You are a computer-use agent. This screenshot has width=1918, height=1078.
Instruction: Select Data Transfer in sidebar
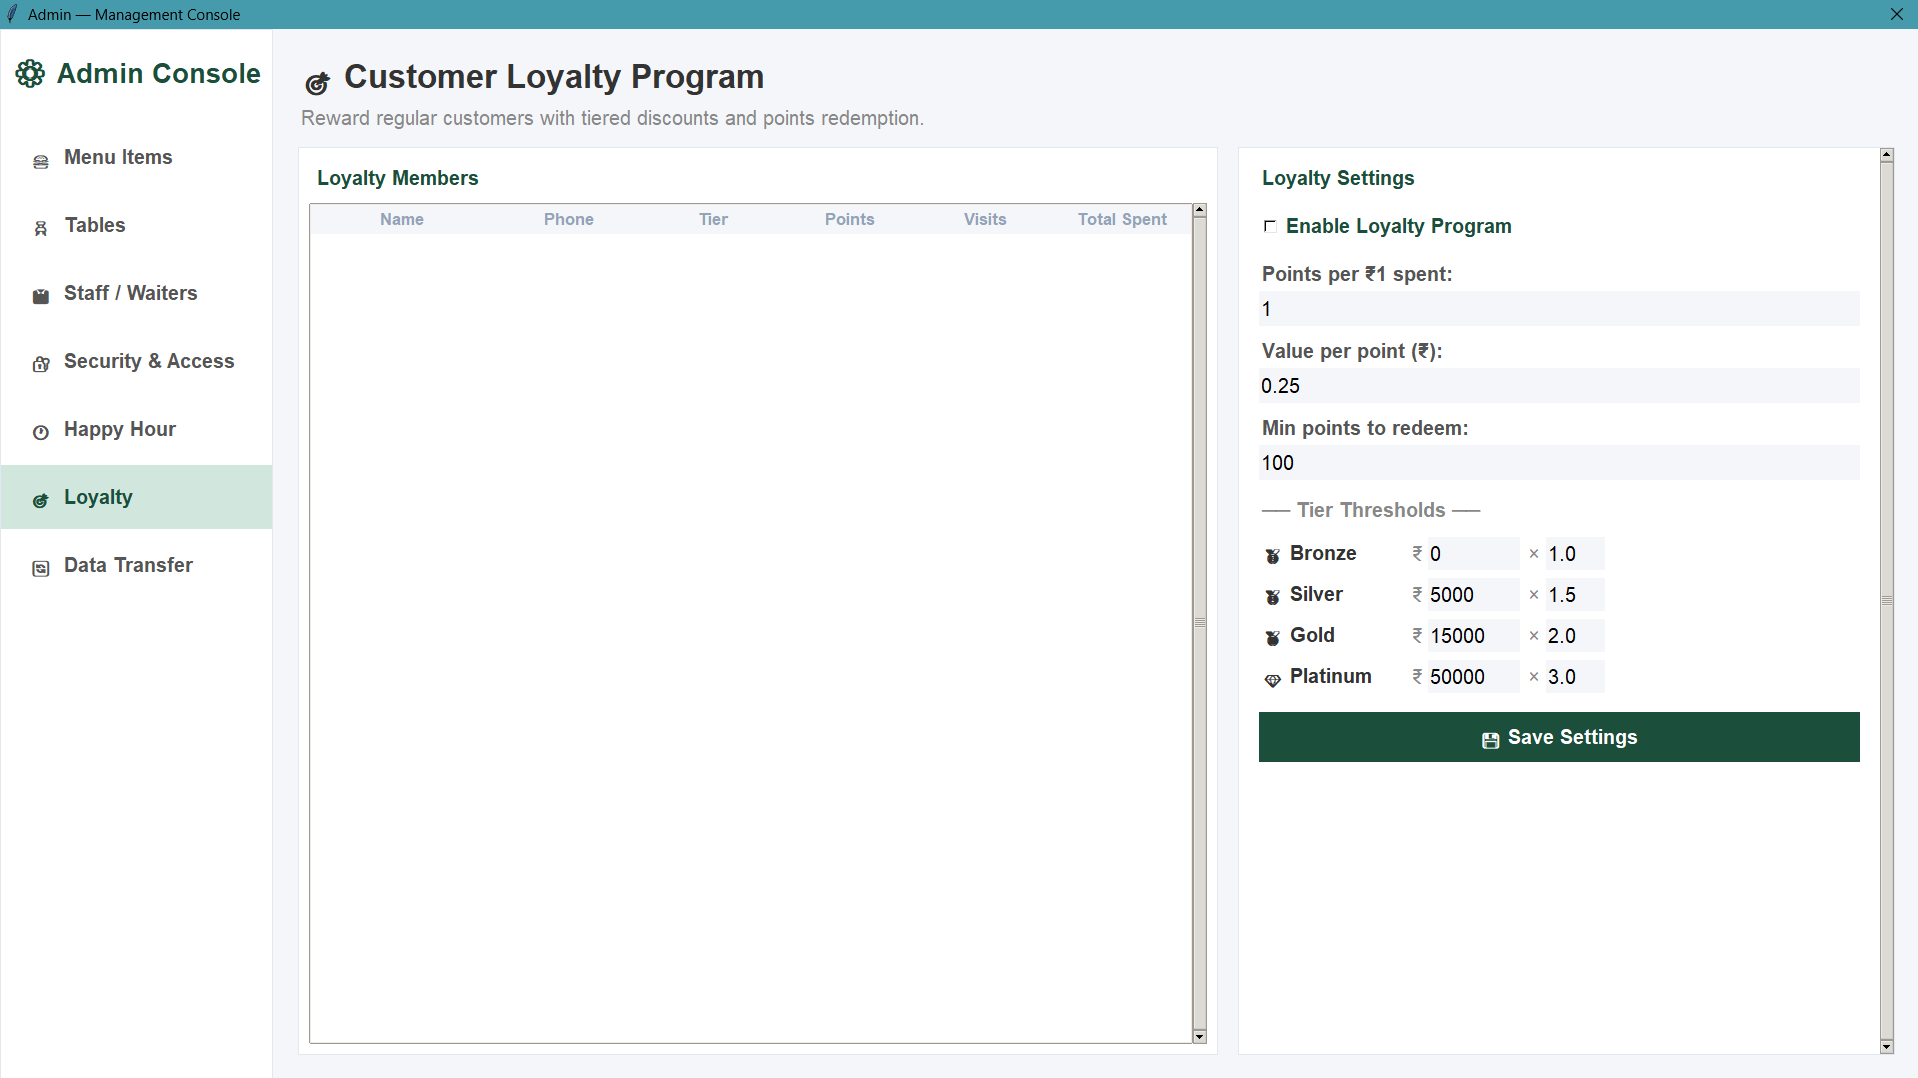click(x=137, y=565)
